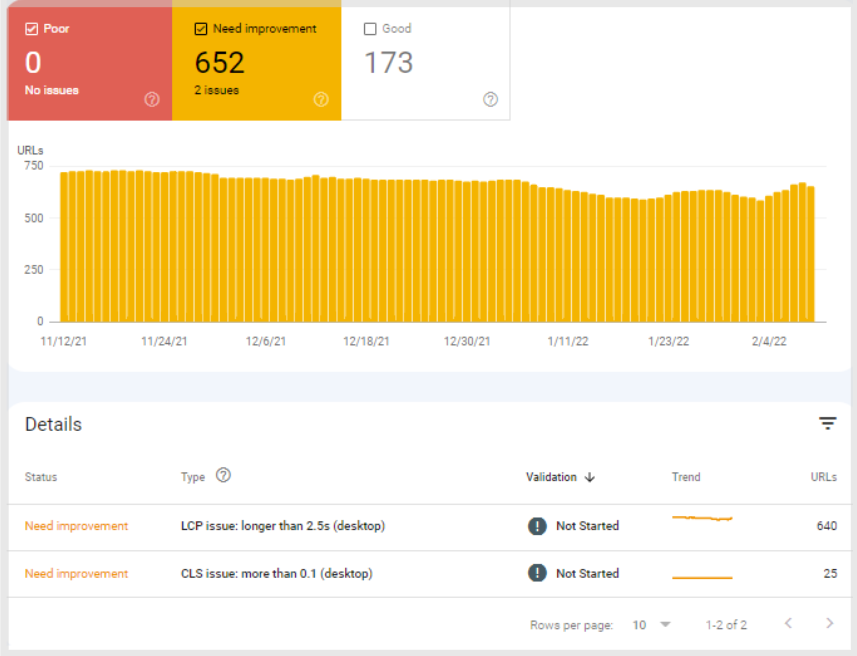Click help icon in Need improvement card

[x=321, y=99]
